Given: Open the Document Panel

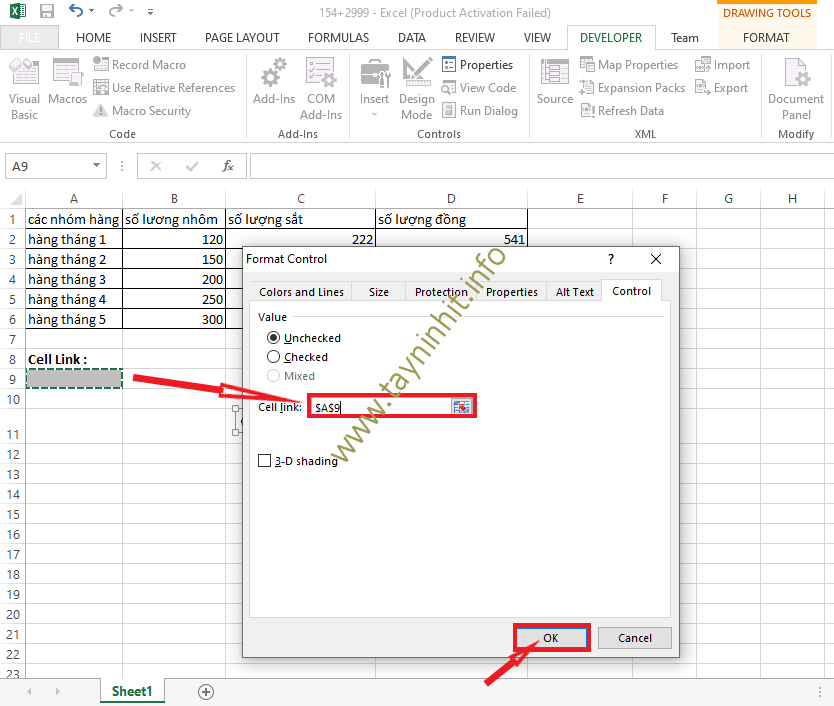Looking at the screenshot, I should click(796, 88).
